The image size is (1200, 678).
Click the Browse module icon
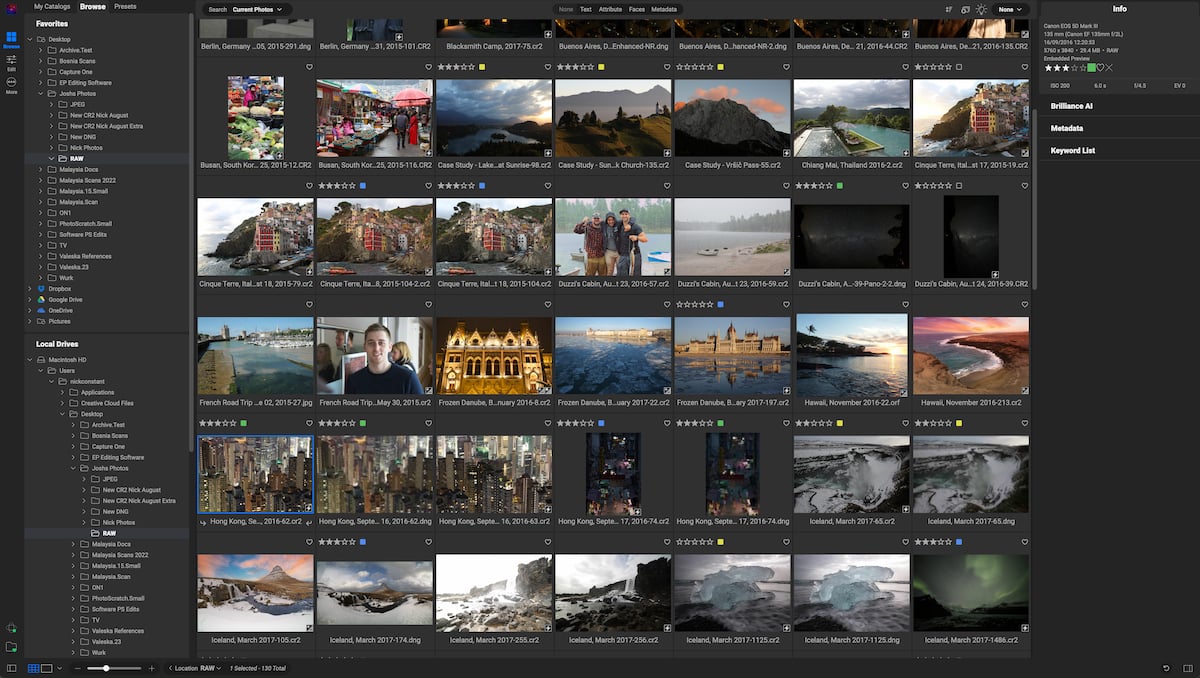[12, 38]
